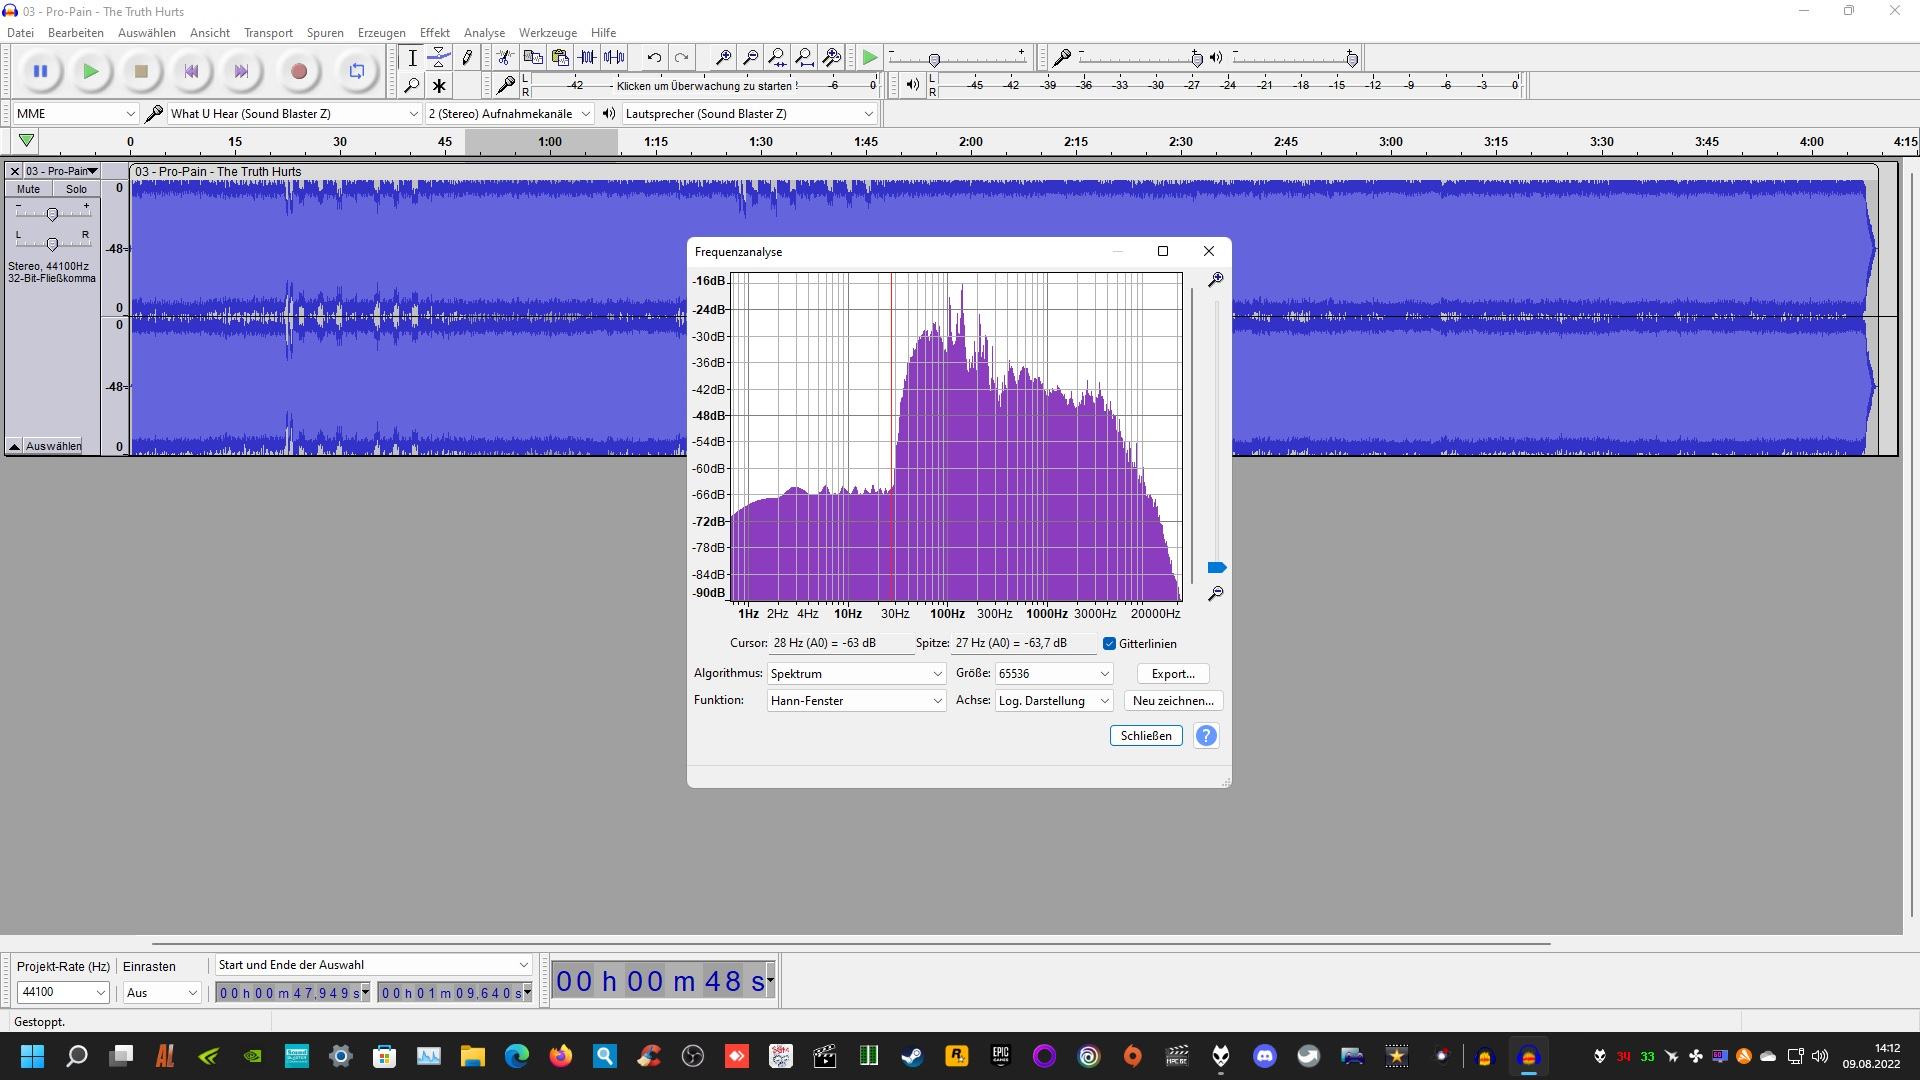Solo the Pro-Pain track
The image size is (1920, 1080).
coord(76,189)
